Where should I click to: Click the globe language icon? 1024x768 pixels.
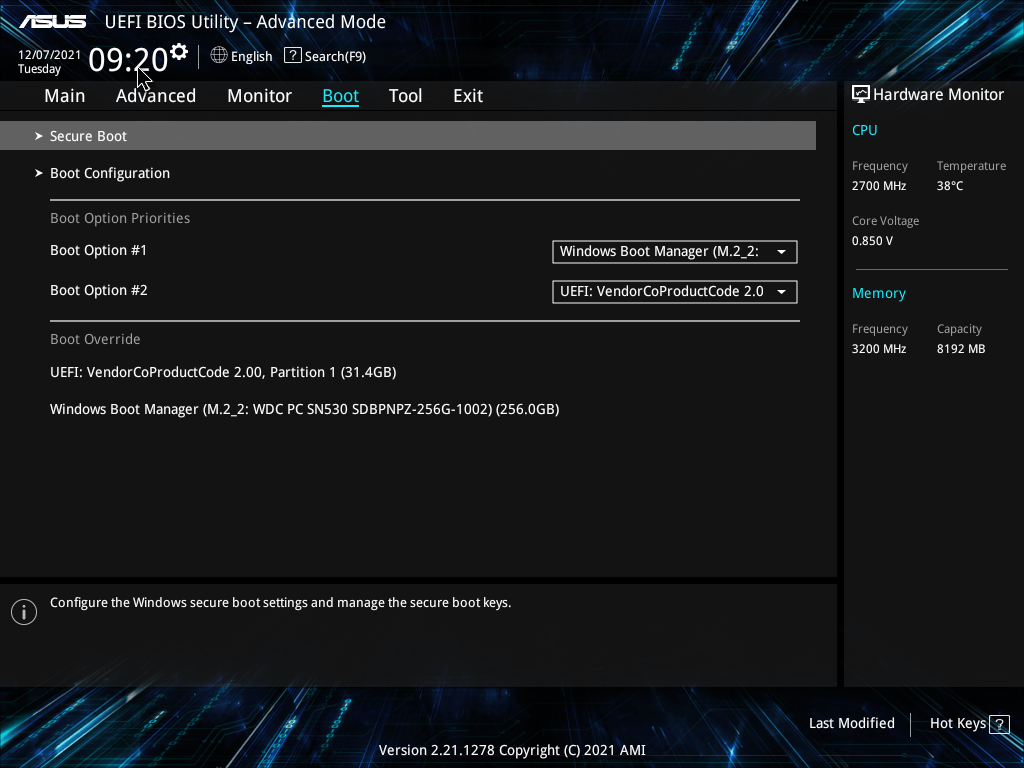point(219,56)
